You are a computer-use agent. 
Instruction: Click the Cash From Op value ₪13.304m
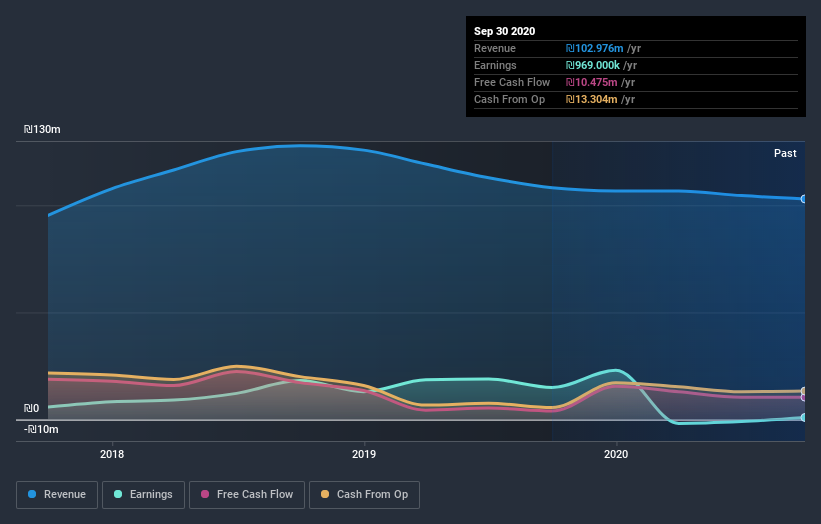pyautogui.click(x=592, y=99)
